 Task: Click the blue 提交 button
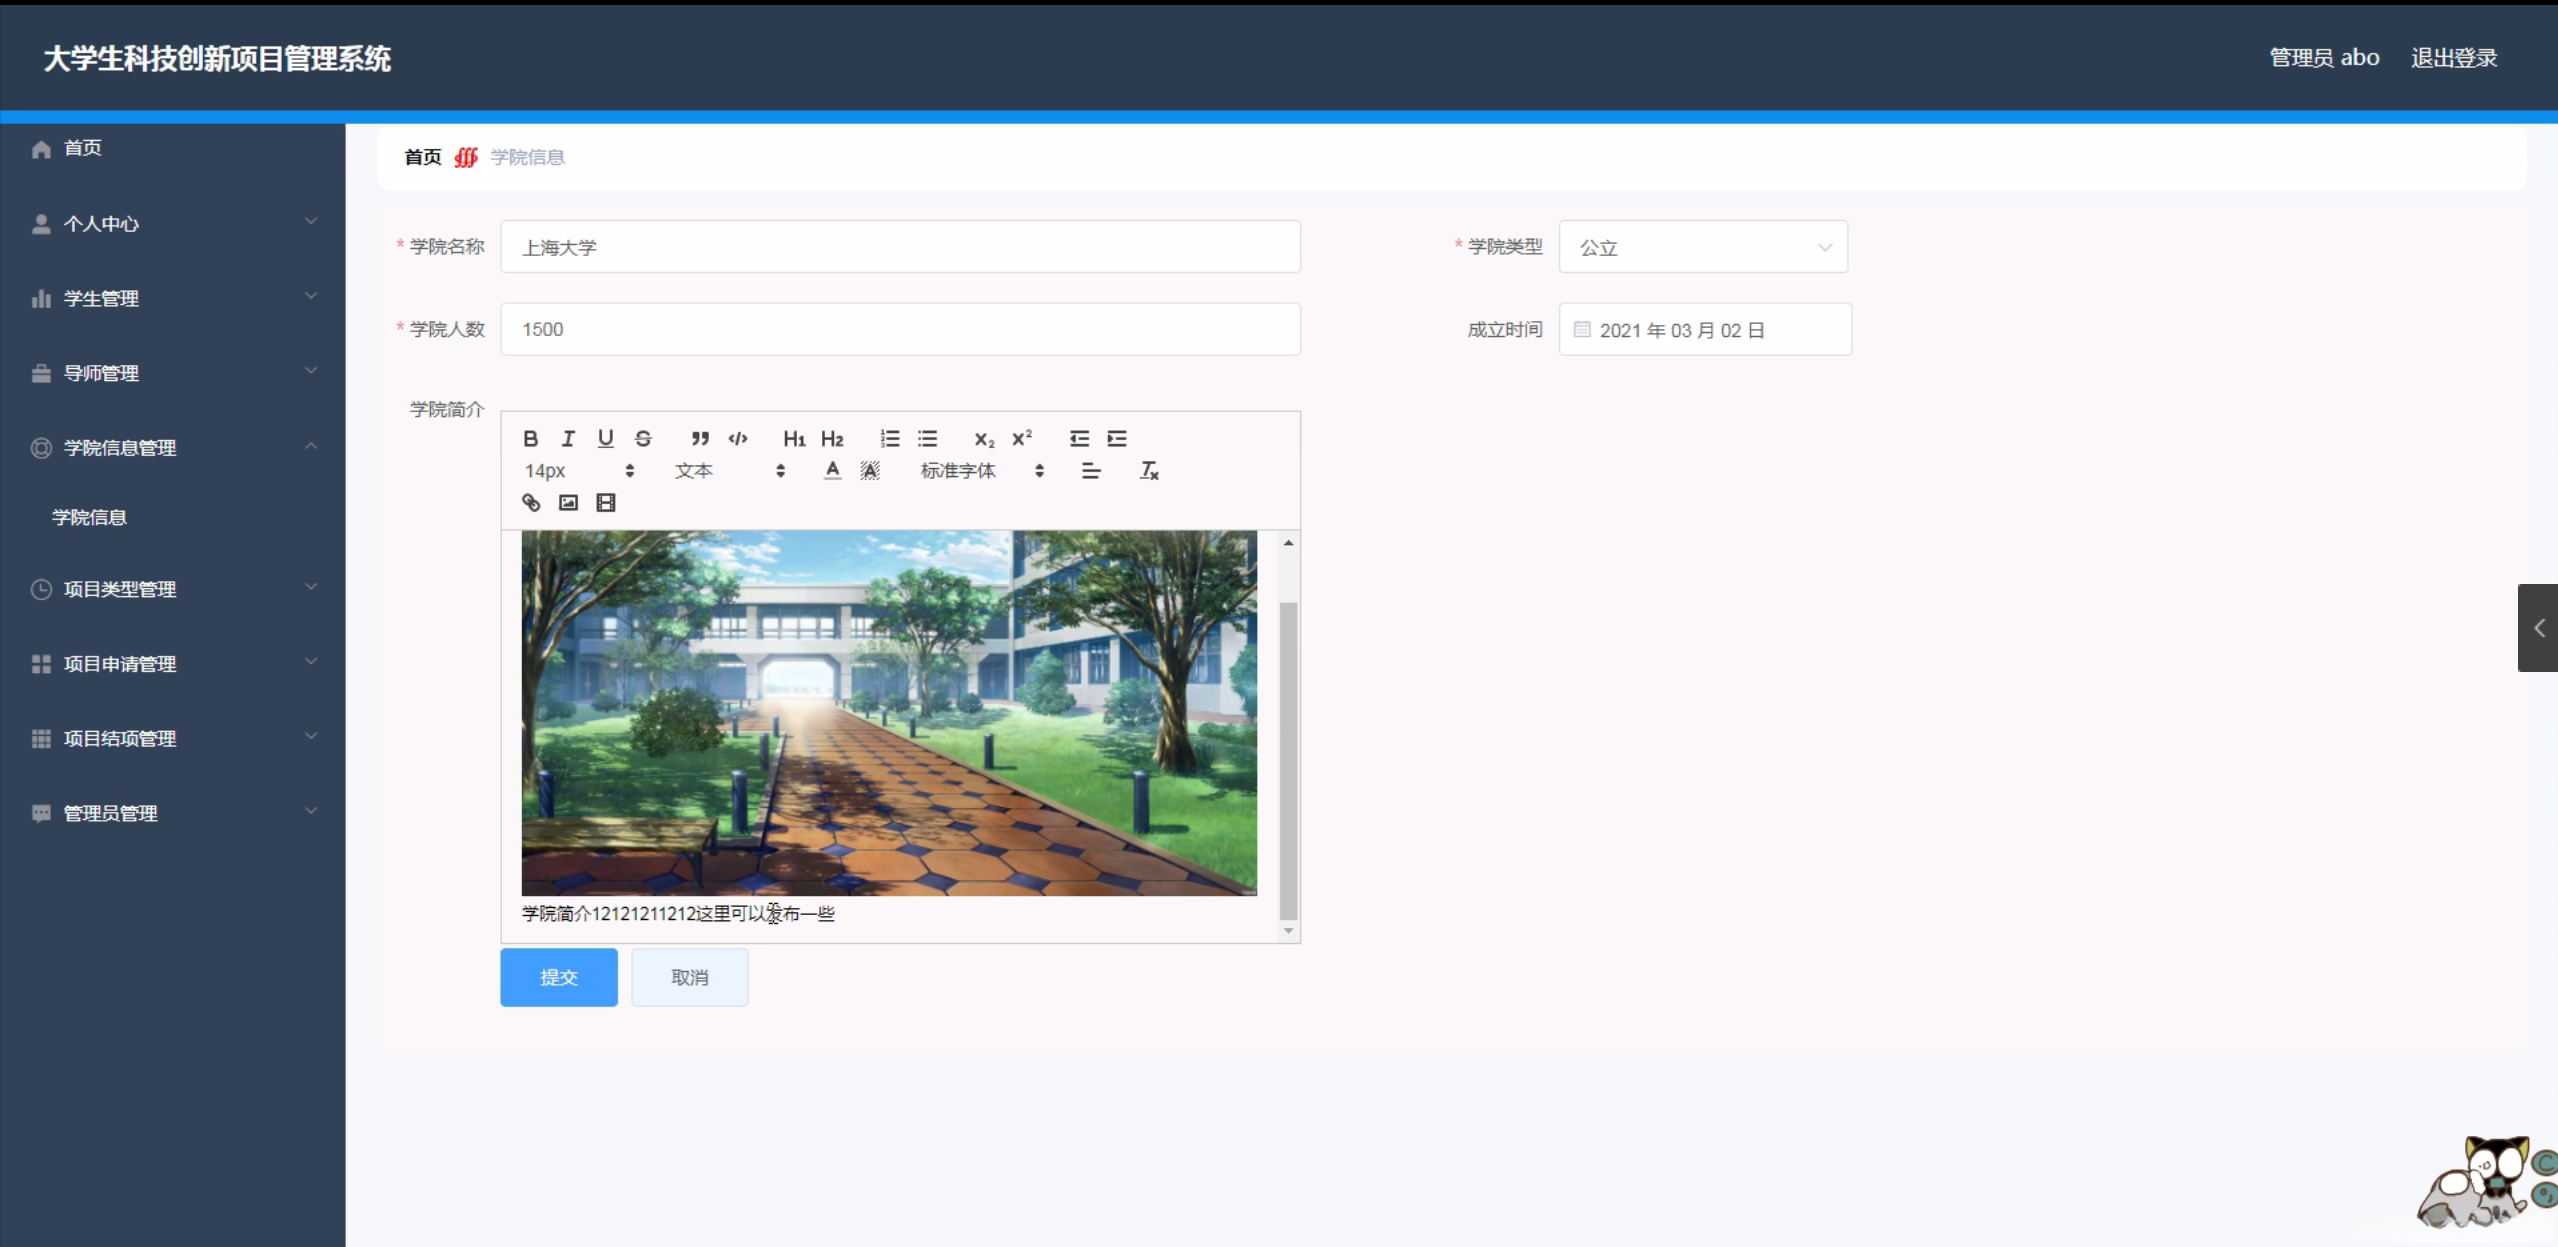point(558,977)
